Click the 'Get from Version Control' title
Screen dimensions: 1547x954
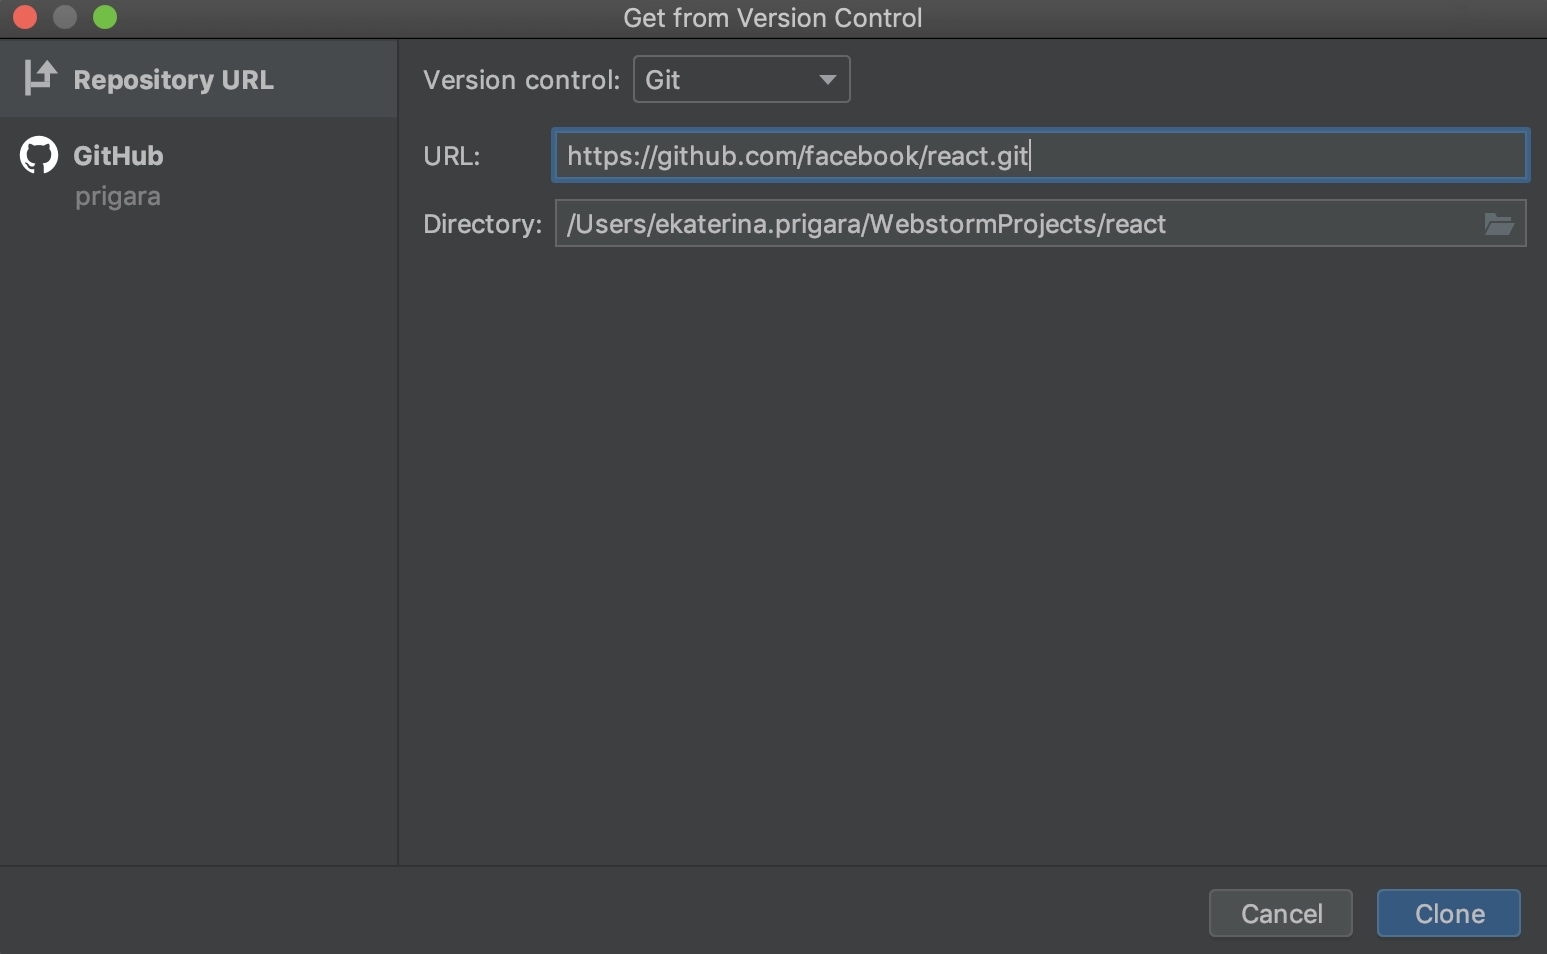click(773, 18)
